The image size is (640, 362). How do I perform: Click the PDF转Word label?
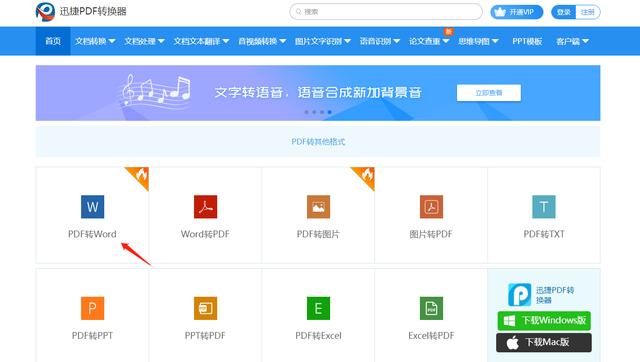(92, 234)
